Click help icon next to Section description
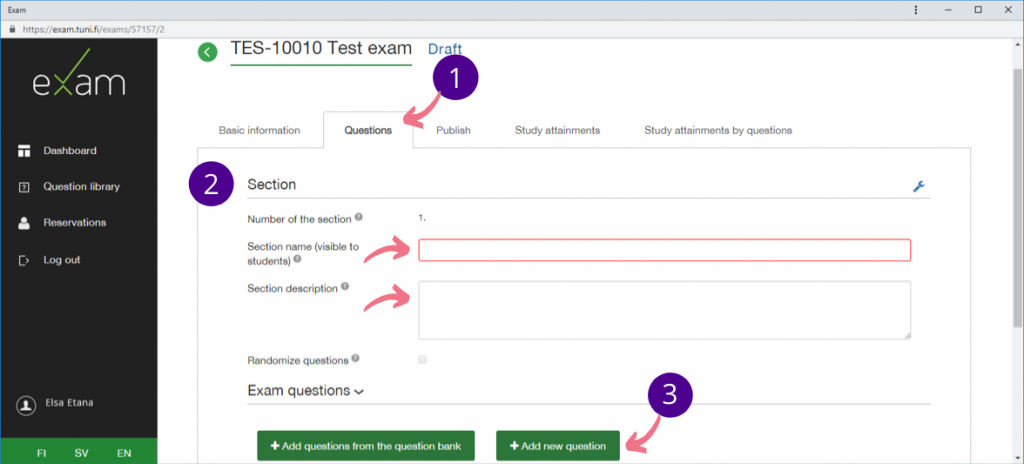1024x464 pixels. (x=345, y=287)
